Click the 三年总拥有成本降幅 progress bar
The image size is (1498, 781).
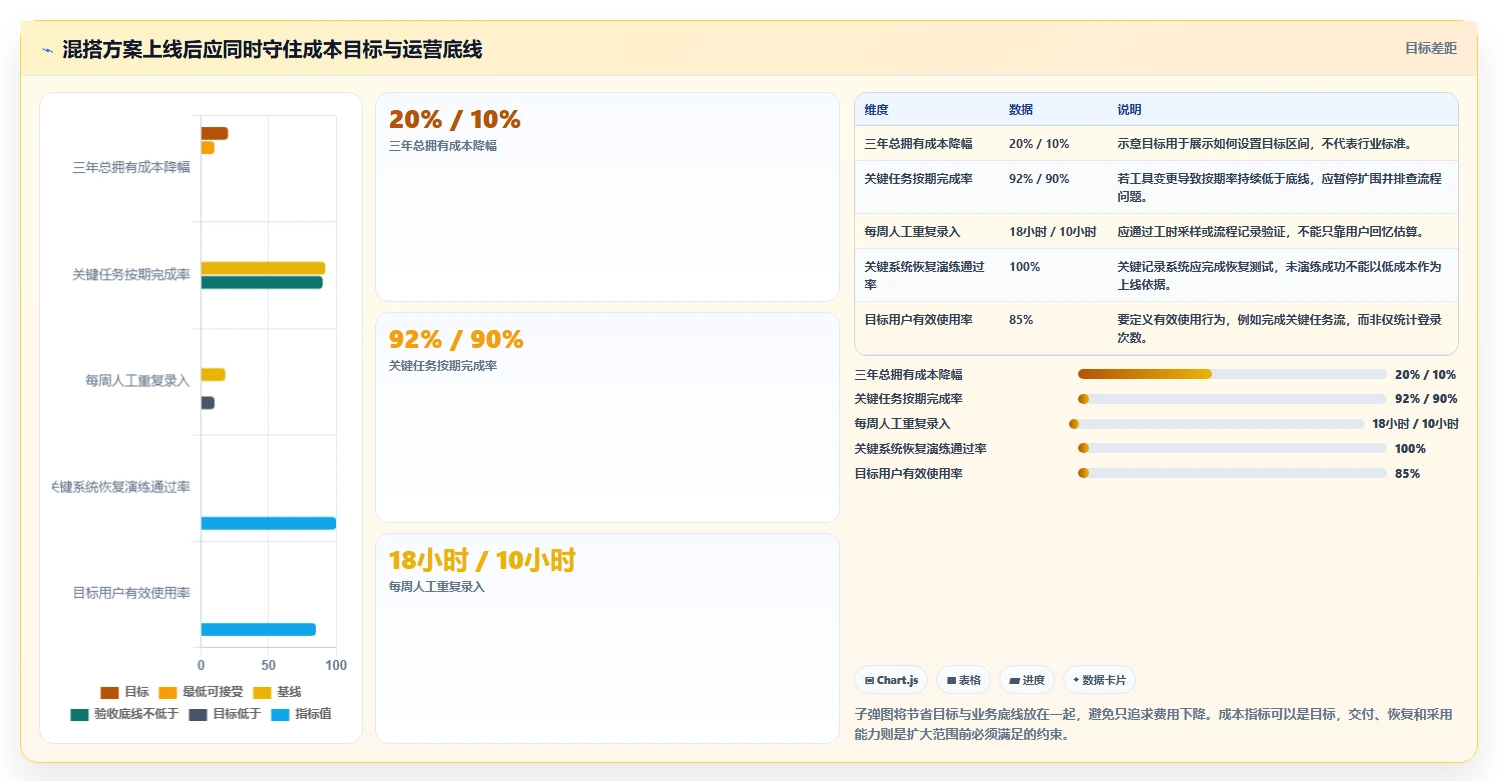click(1232, 374)
